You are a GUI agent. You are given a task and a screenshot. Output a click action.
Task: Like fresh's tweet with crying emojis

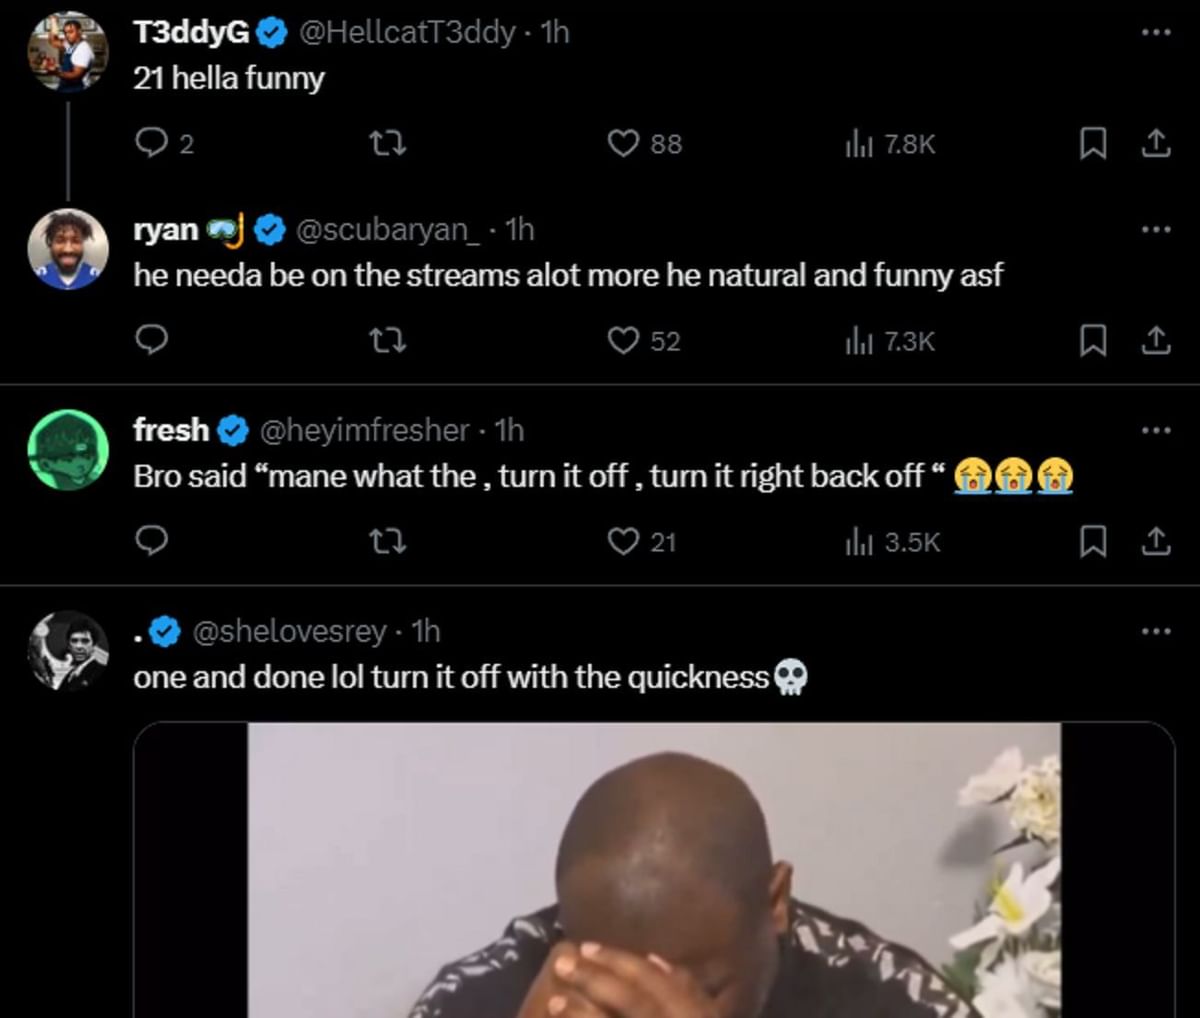[x=624, y=542]
